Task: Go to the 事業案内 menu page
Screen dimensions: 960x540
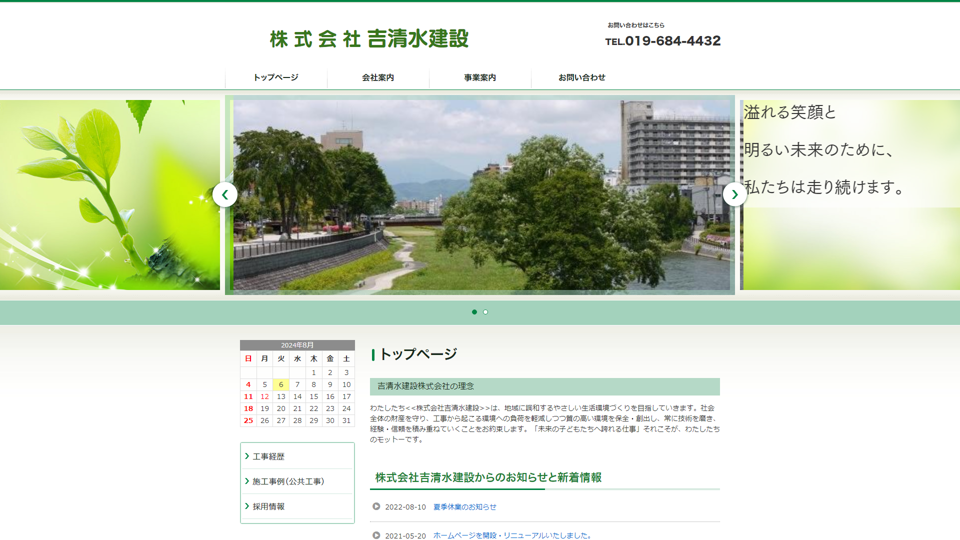Action: click(480, 78)
